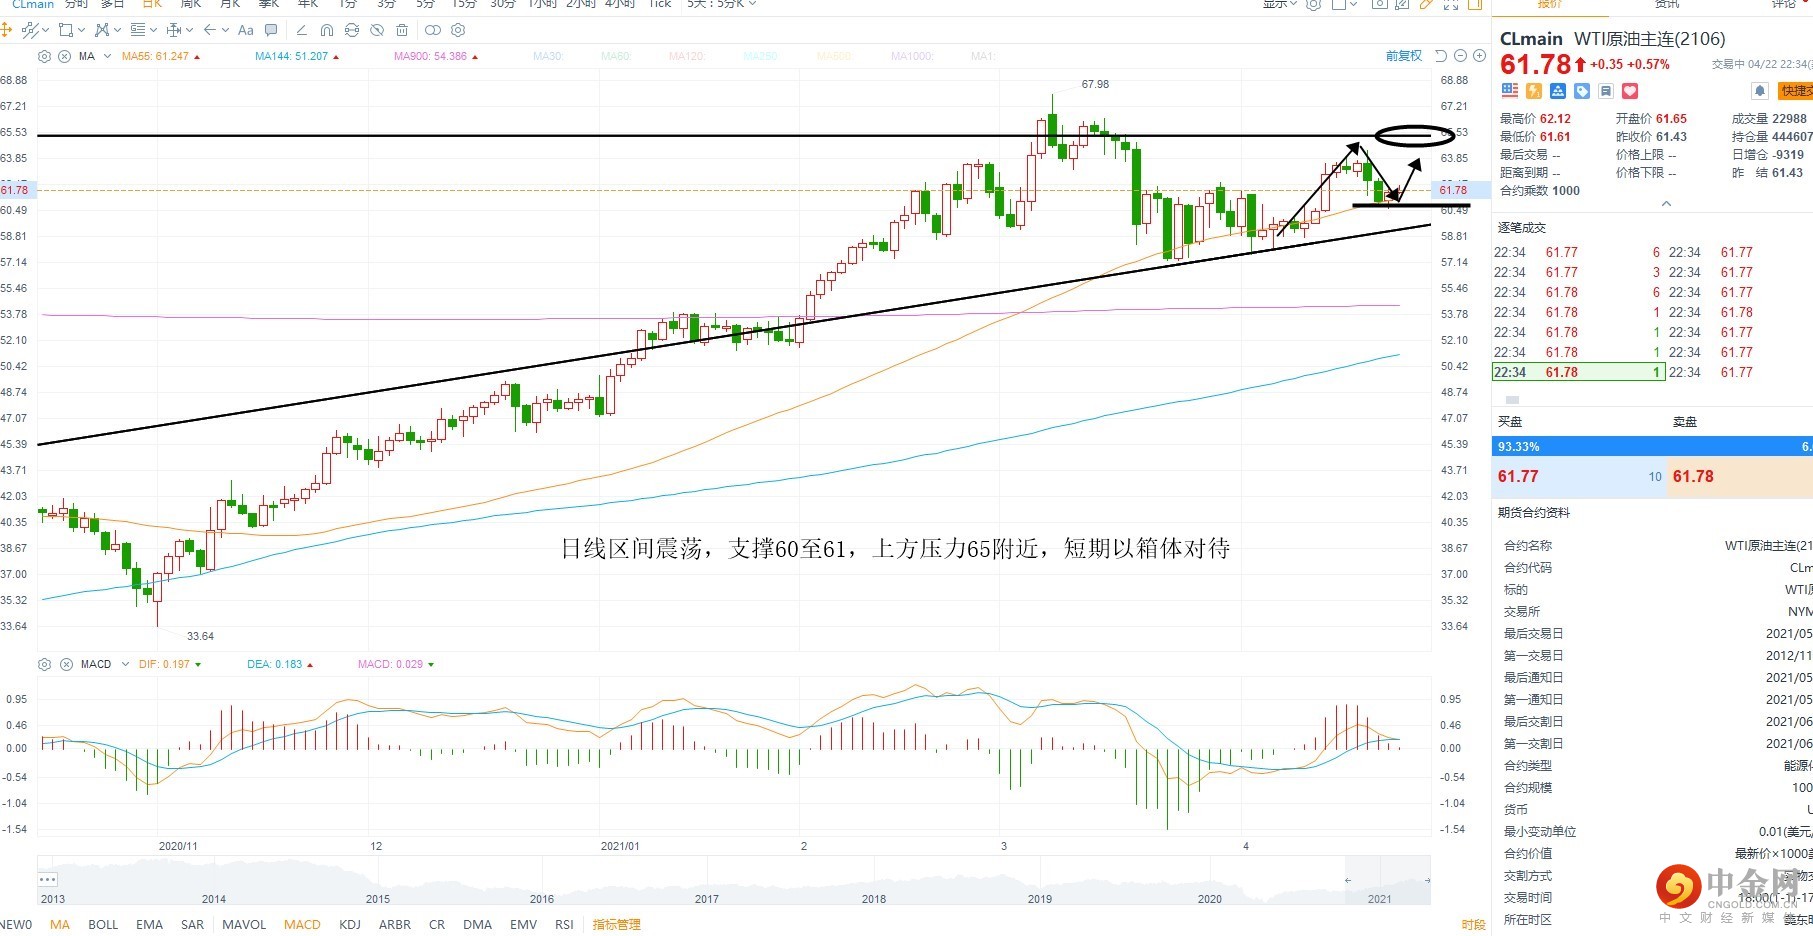1813x936 pixels.
Task: Expand the rectangle tool dropdown arrow
Action: pyautogui.click(x=81, y=30)
